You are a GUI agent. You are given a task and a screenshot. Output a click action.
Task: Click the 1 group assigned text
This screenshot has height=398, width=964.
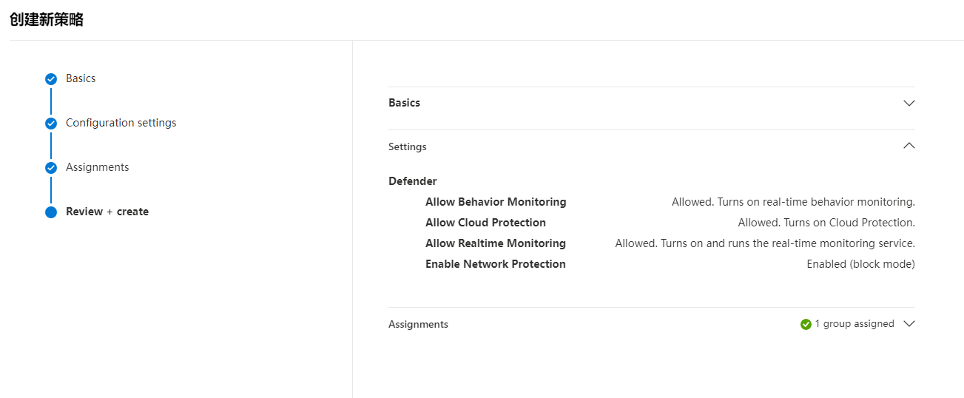tap(855, 324)
